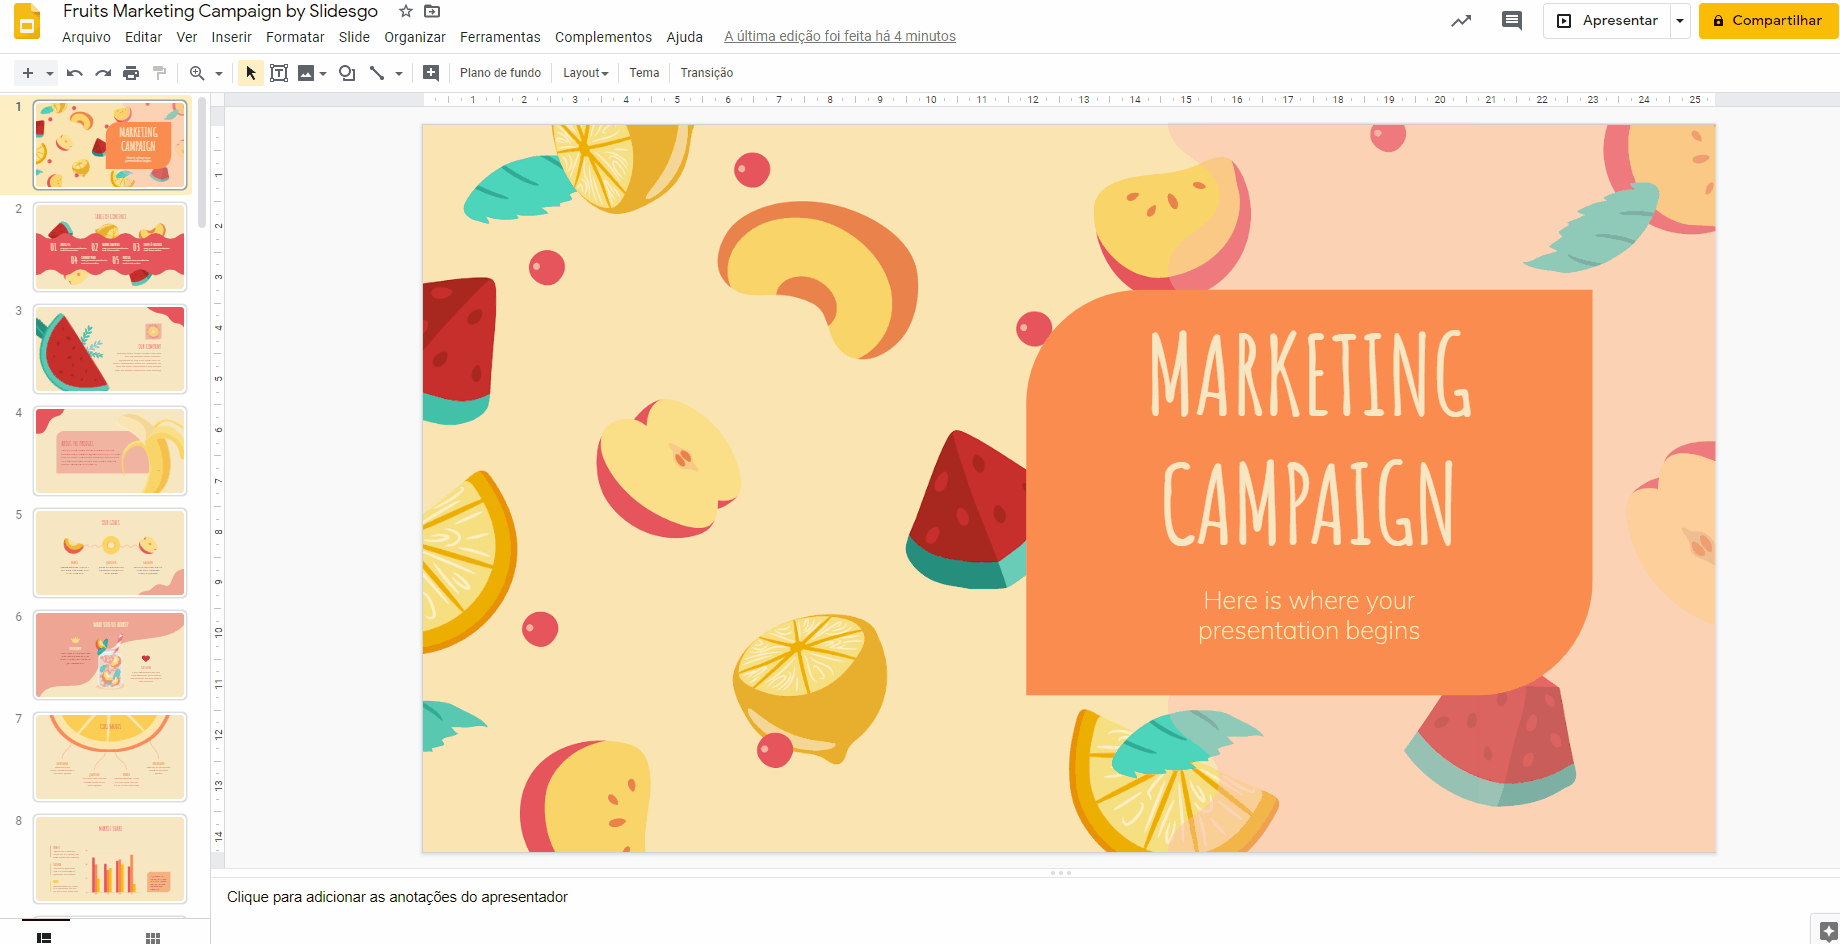Click the Tema button
This screenshot has height=944, width=1840.
(644, 73)
